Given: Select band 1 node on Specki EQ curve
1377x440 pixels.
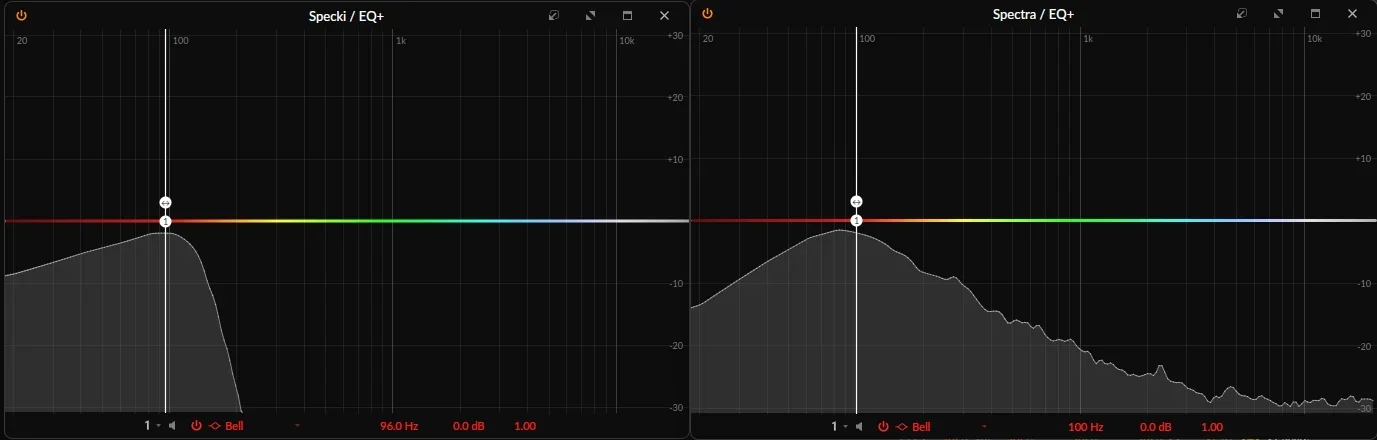Looking at the screenshot, I should (x=166, y=221).
